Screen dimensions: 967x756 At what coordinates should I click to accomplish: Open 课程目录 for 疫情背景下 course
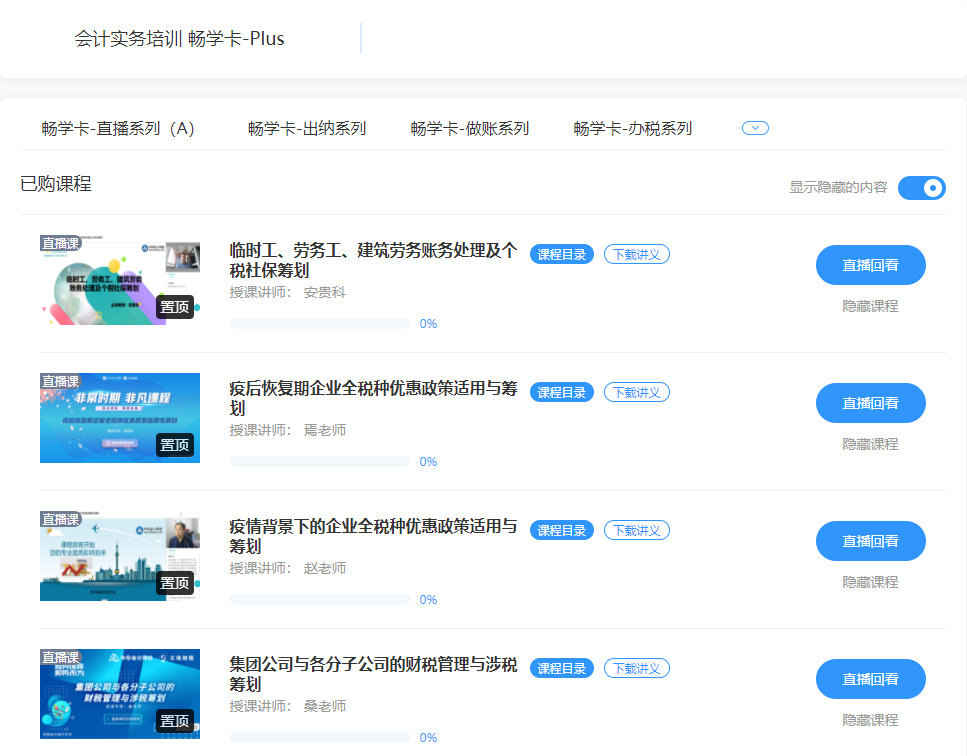(x=562, y=530)
